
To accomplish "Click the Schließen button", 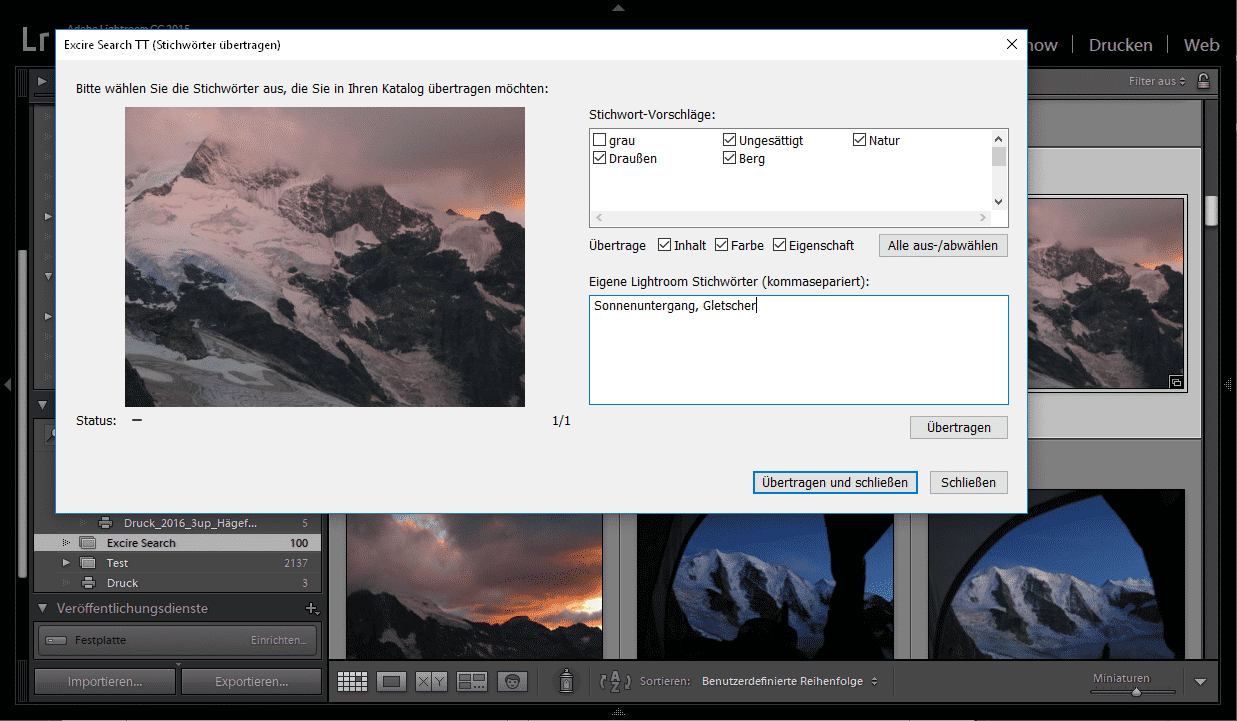I will coord(968,482).
